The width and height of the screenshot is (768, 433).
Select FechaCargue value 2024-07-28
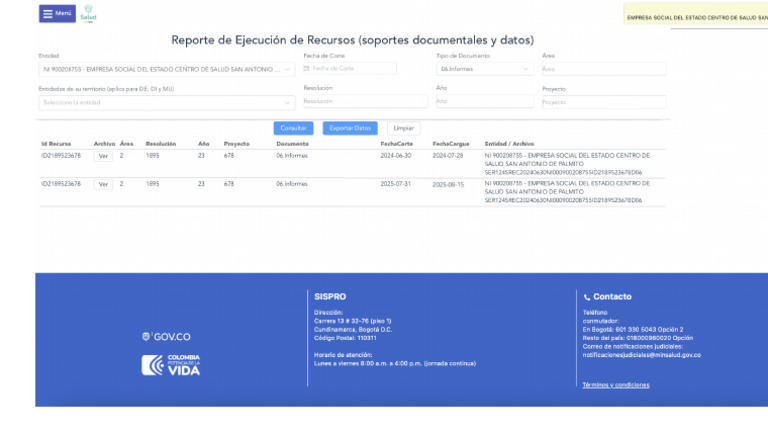pos(448,156)
